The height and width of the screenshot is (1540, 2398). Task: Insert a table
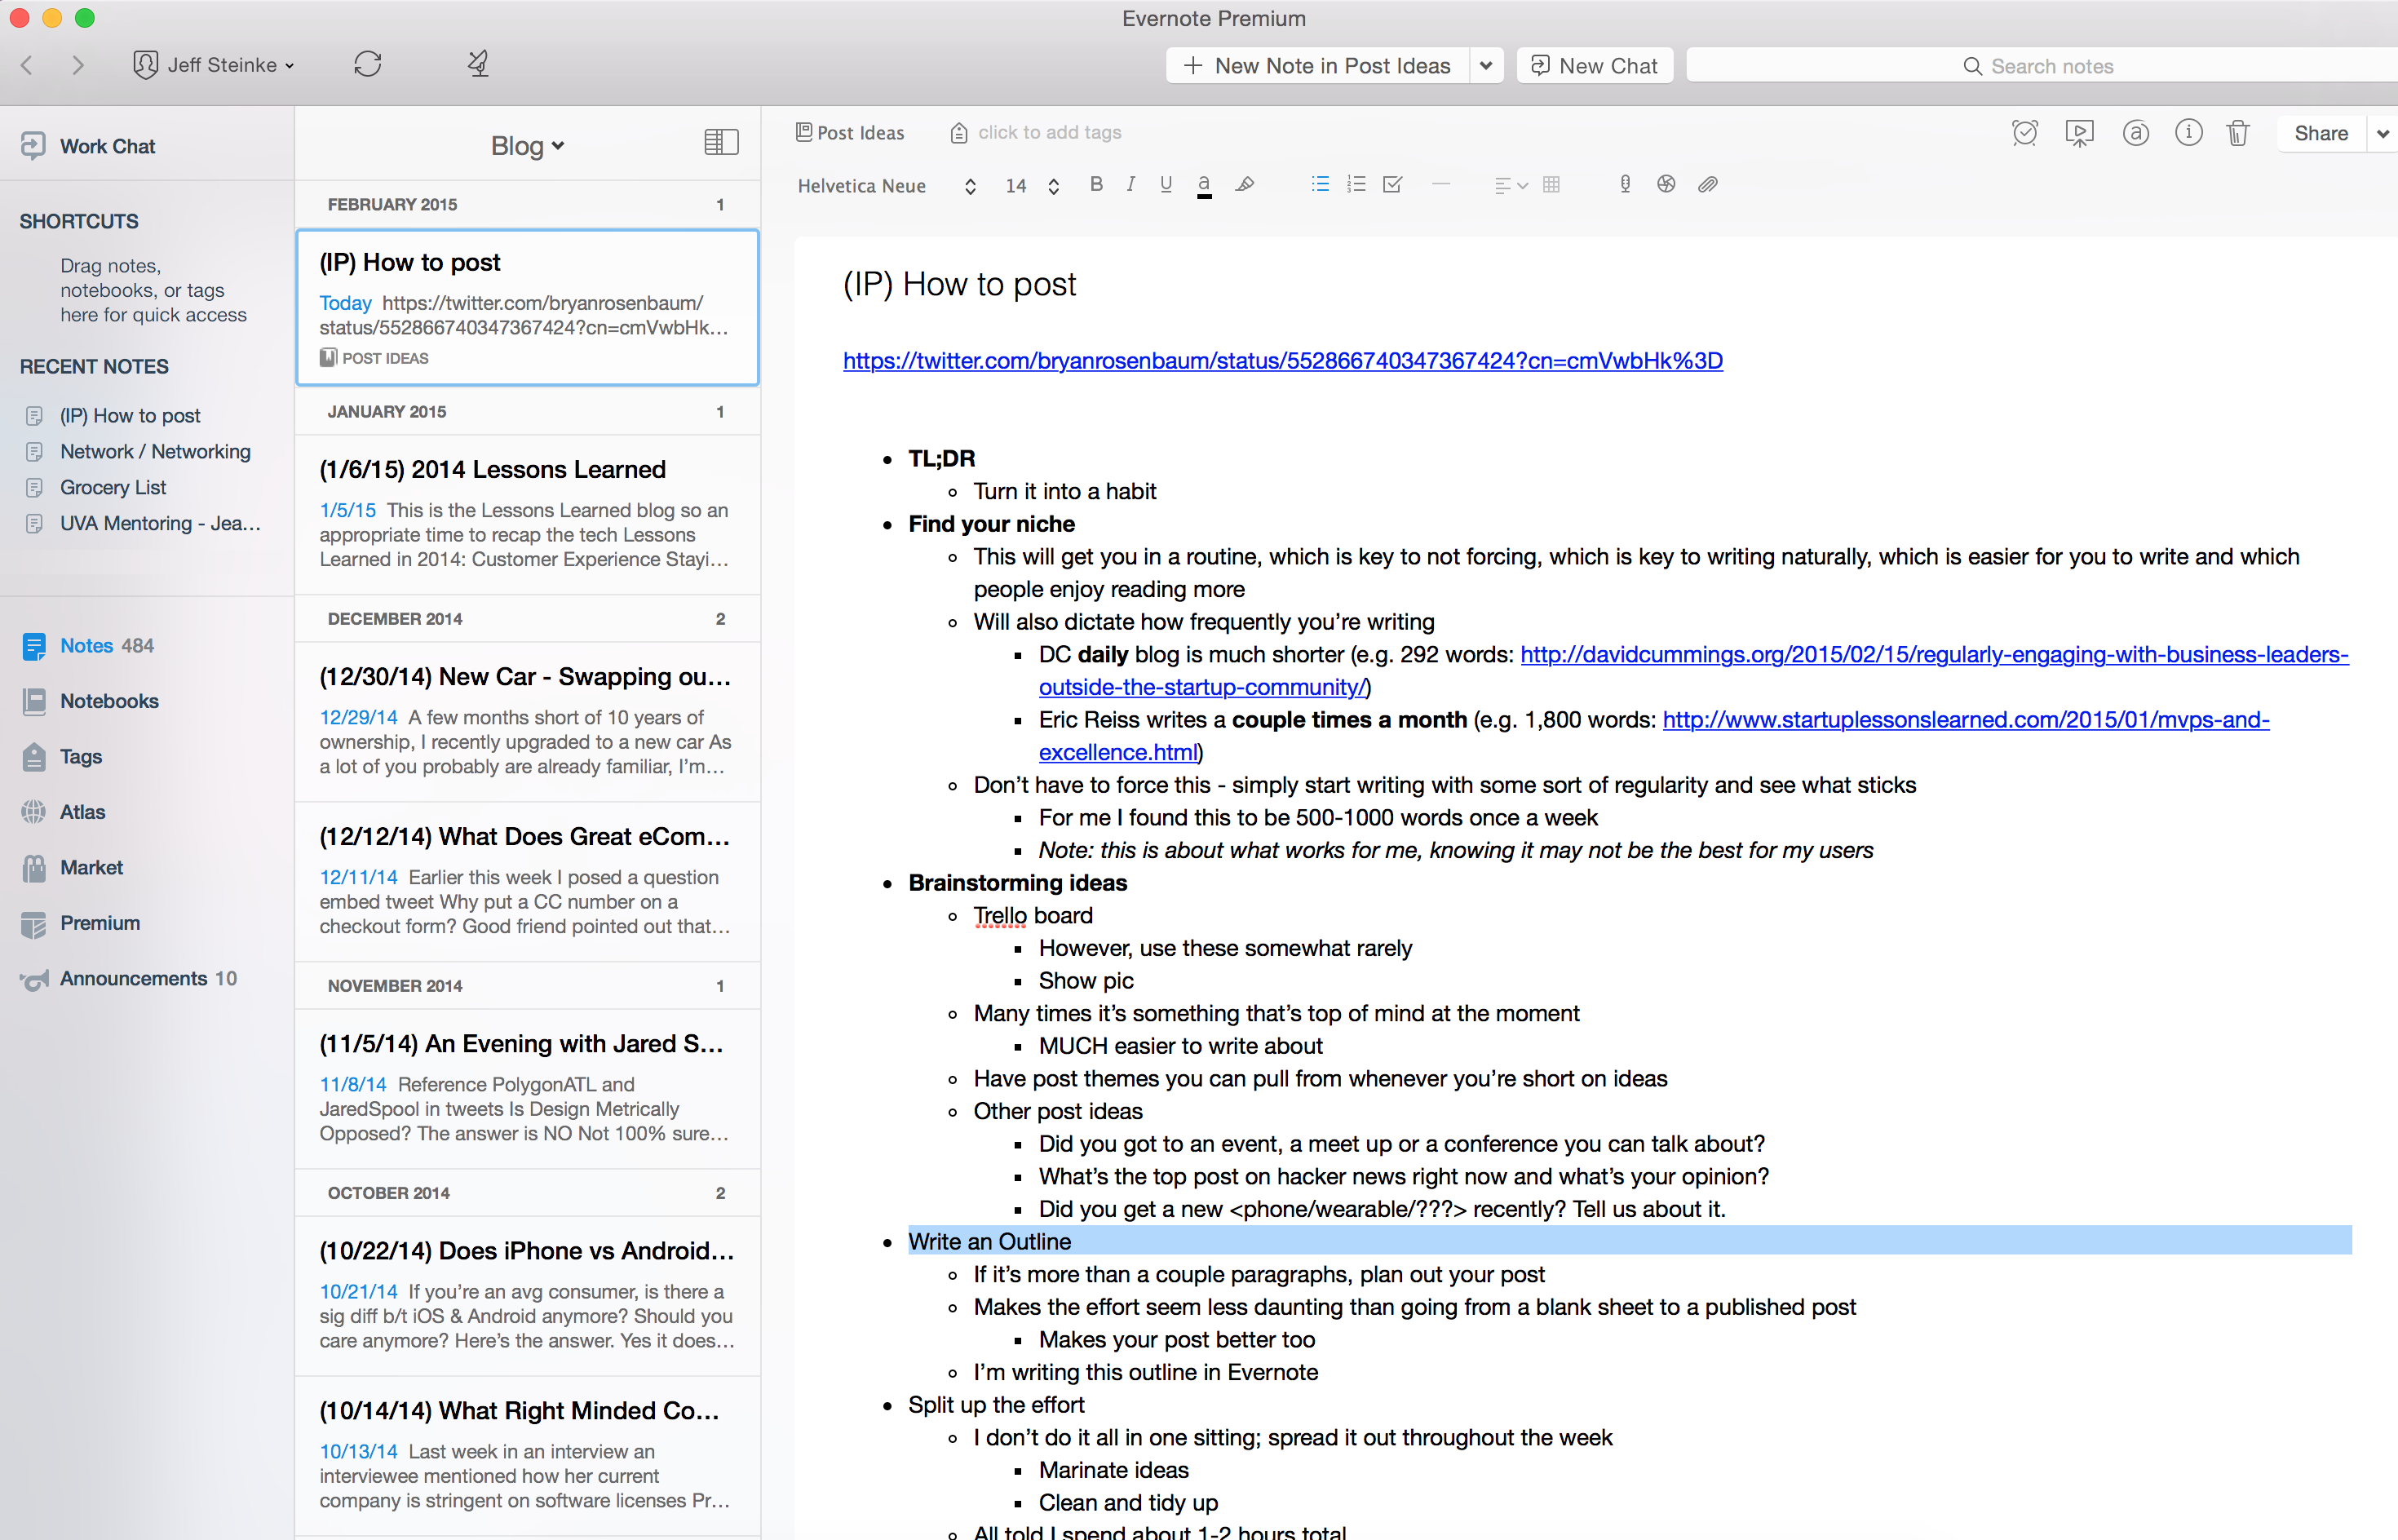click(x=1551, y=185)
